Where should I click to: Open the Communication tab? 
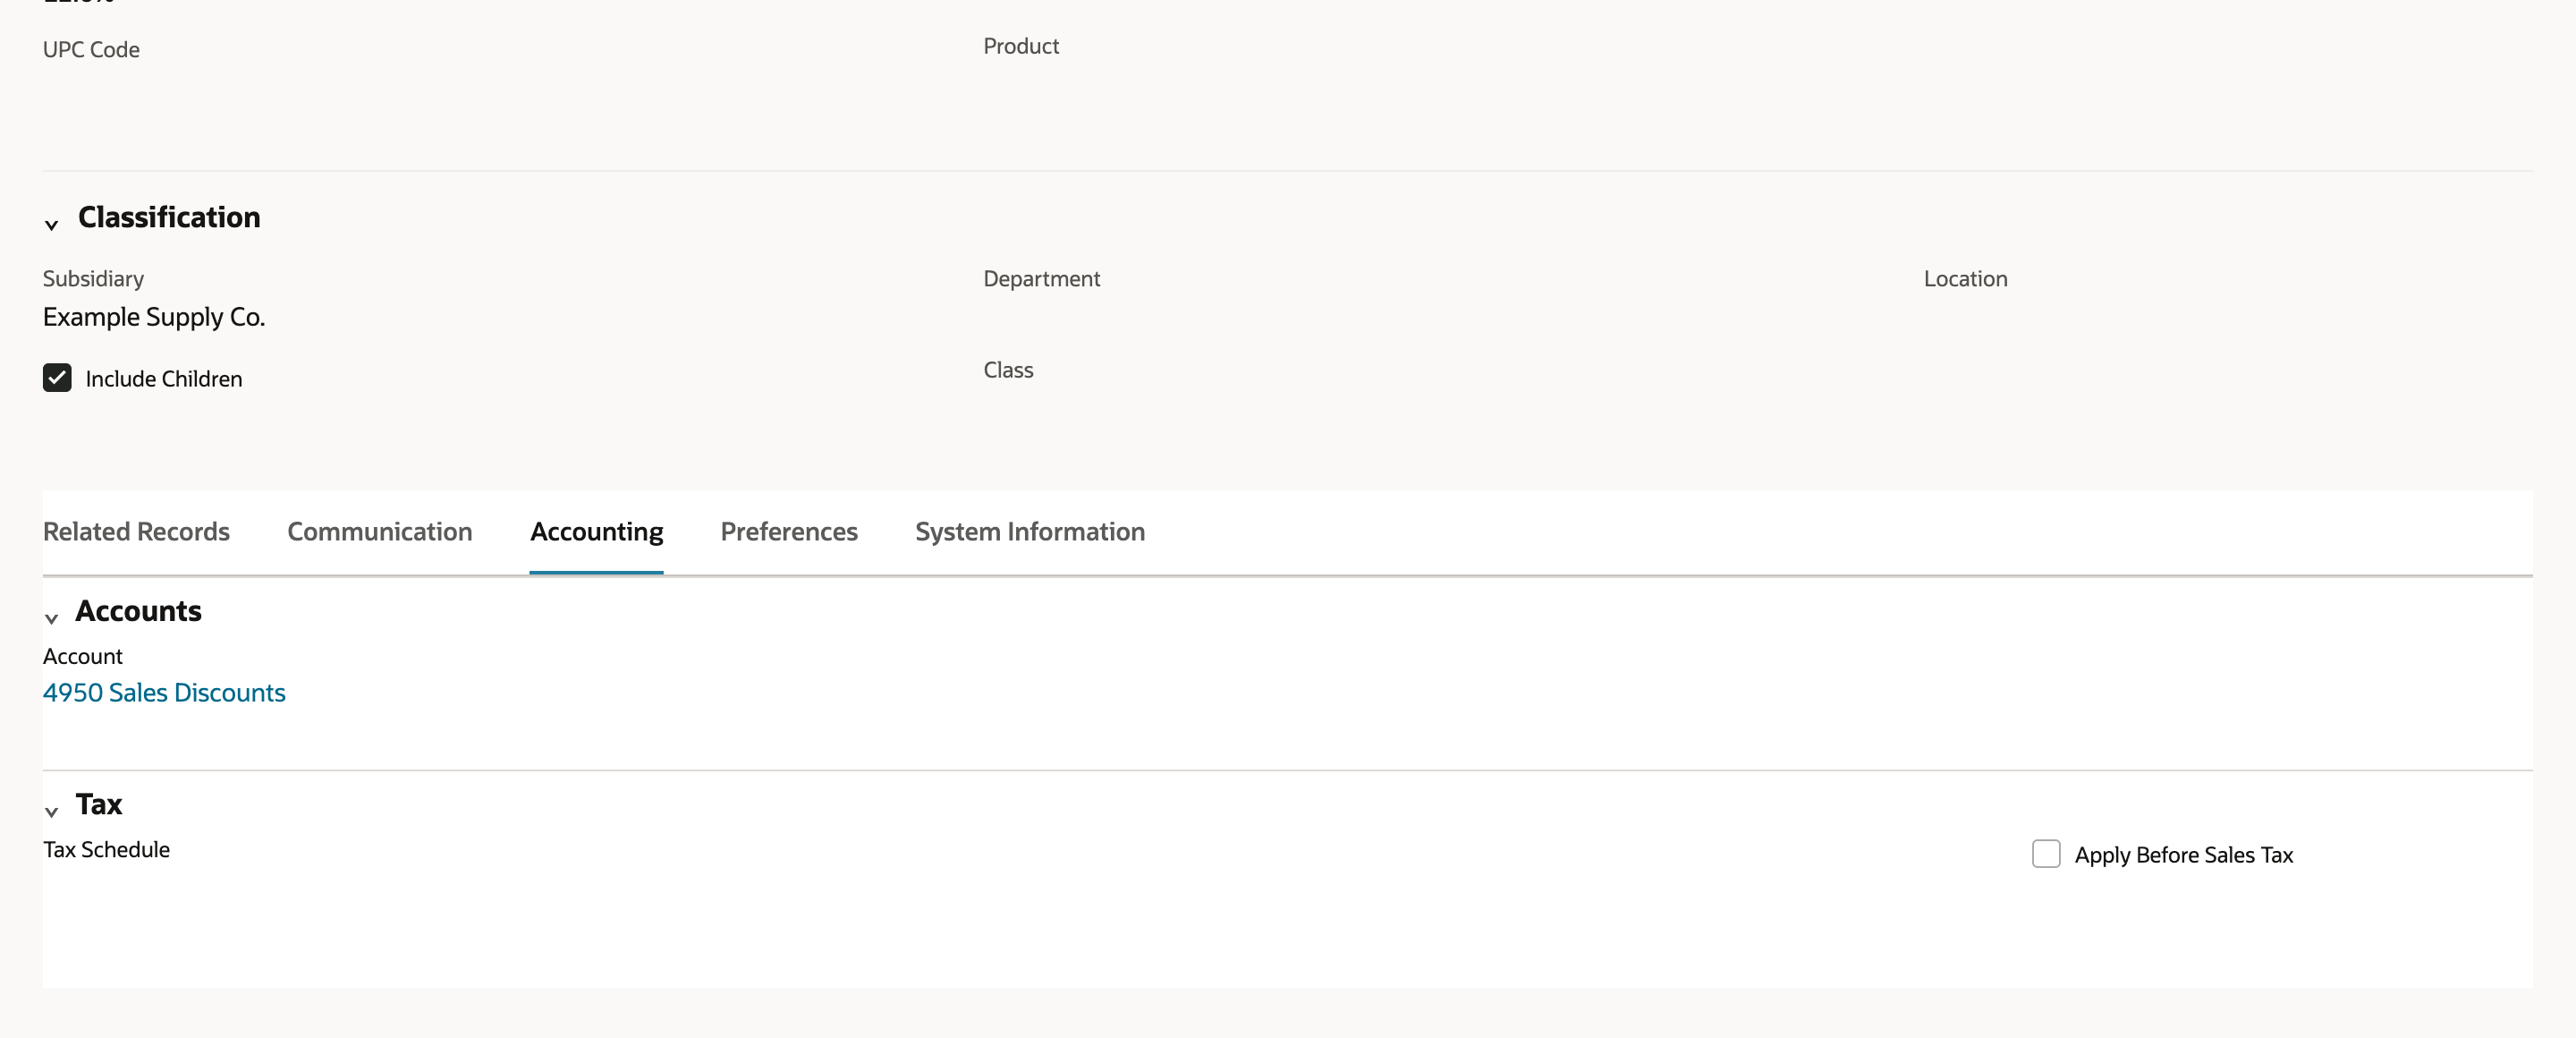380,532
